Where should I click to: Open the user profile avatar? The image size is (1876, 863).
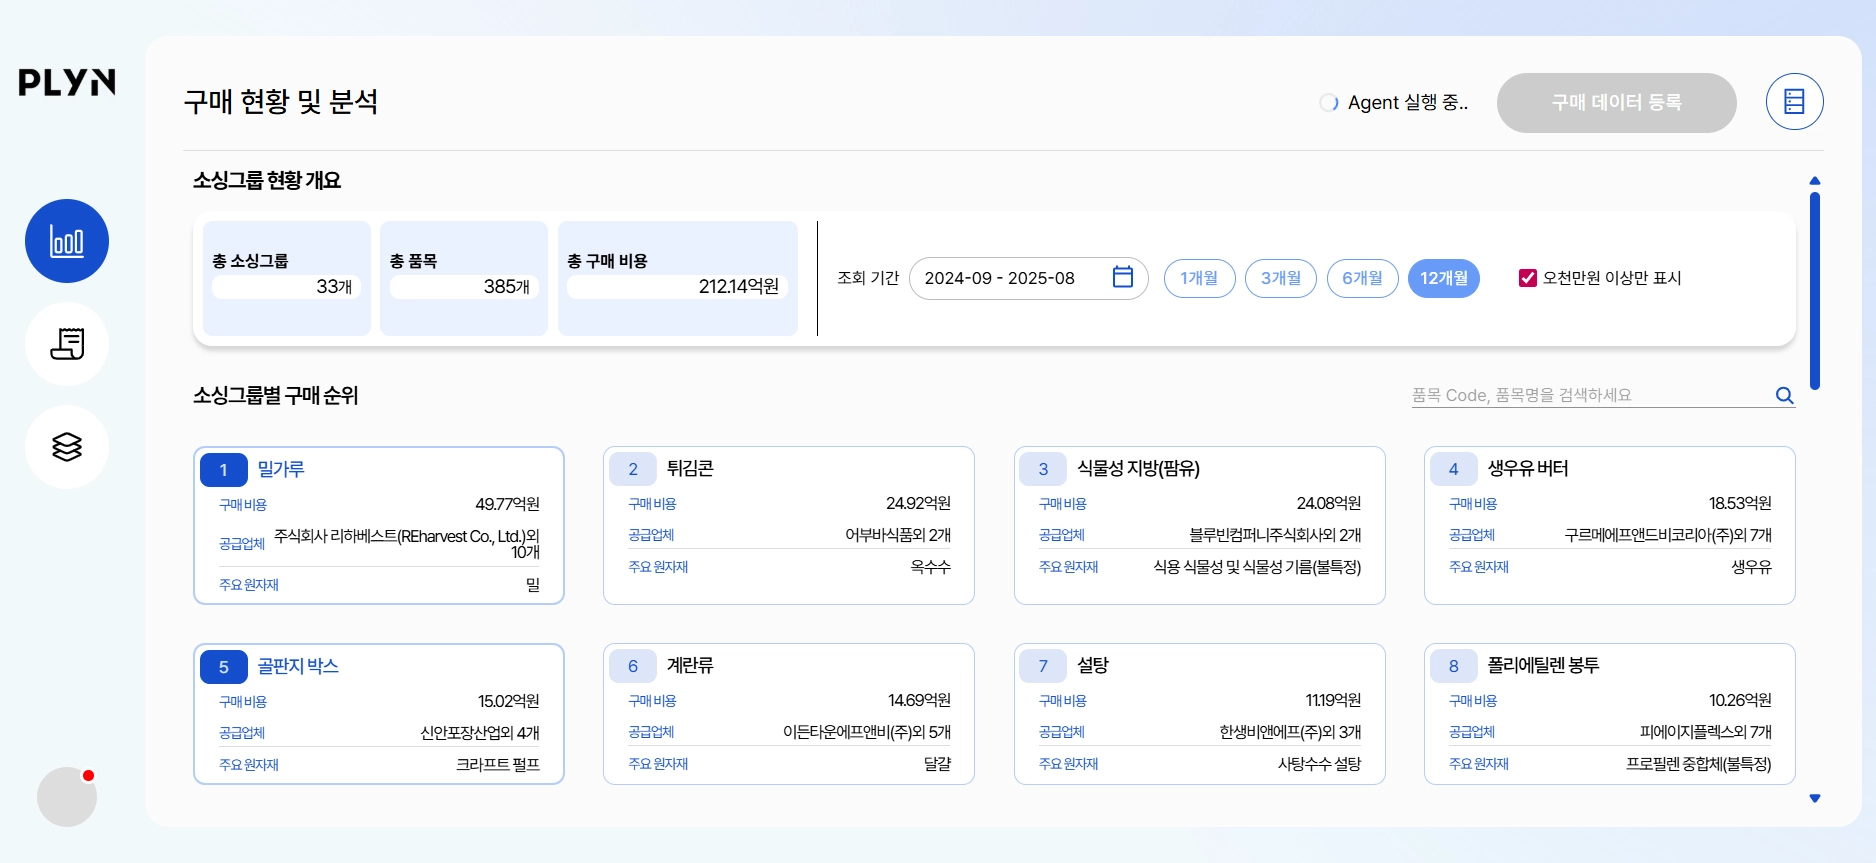coord(67,797)
